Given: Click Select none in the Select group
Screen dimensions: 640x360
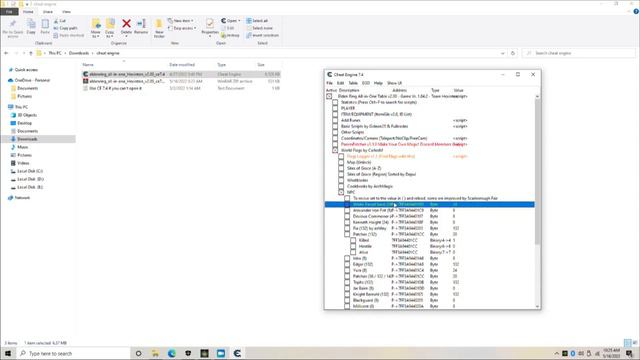Looking at the screenshot, I should [x=259, y=28].
